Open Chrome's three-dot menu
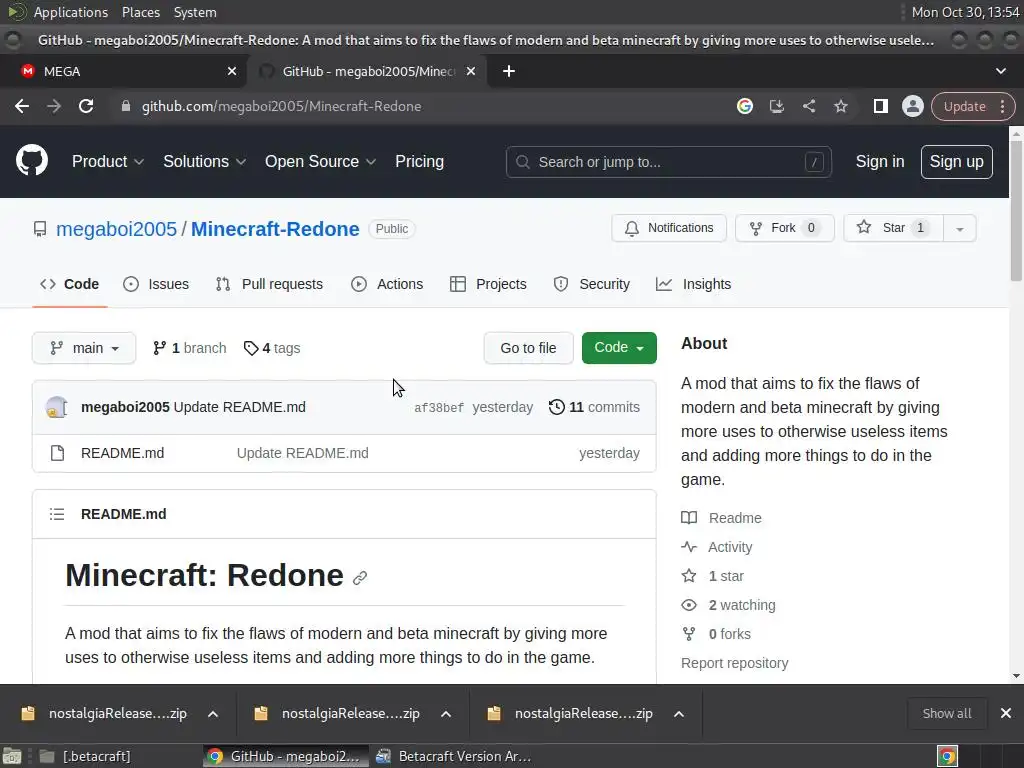Screen dimensions: 1024x768 (1002, 106)
